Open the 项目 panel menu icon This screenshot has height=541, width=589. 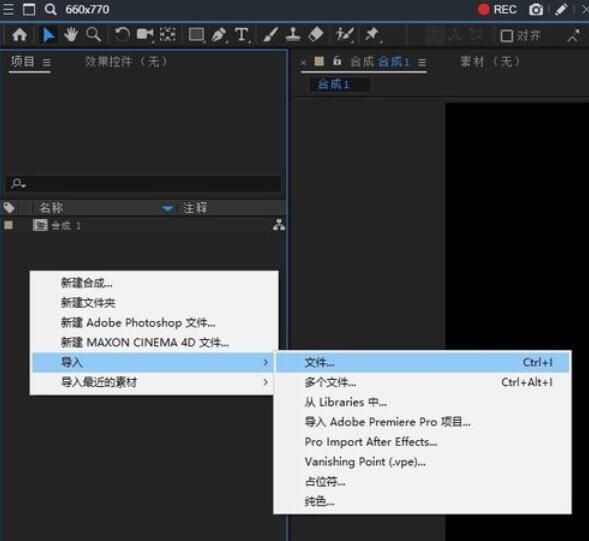click(x=47, y=62)
